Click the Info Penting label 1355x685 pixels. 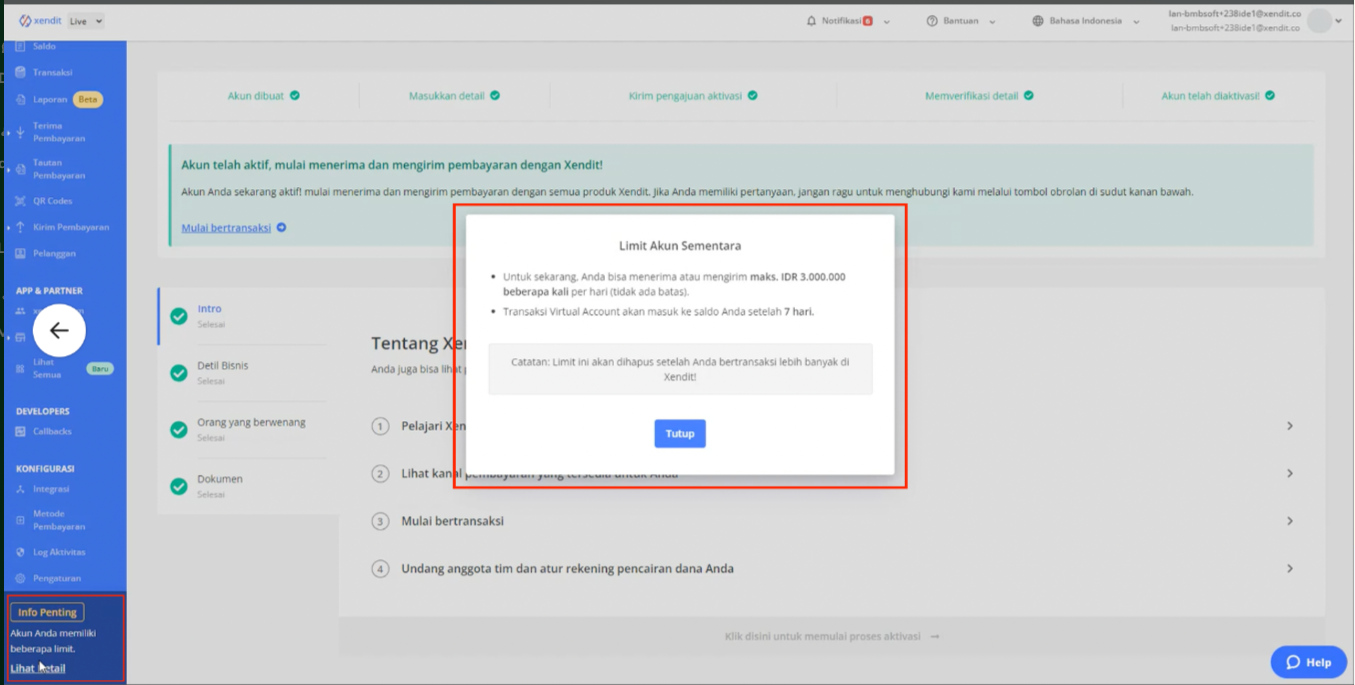(47, 612)
